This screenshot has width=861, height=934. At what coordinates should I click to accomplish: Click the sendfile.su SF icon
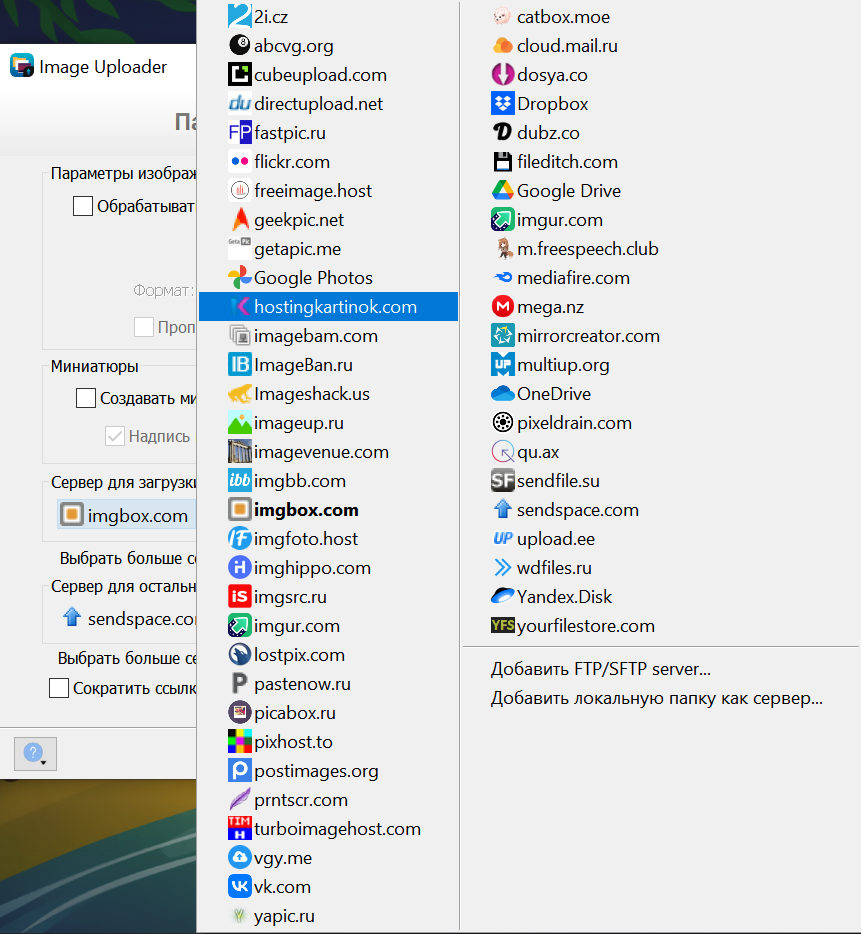502,481
